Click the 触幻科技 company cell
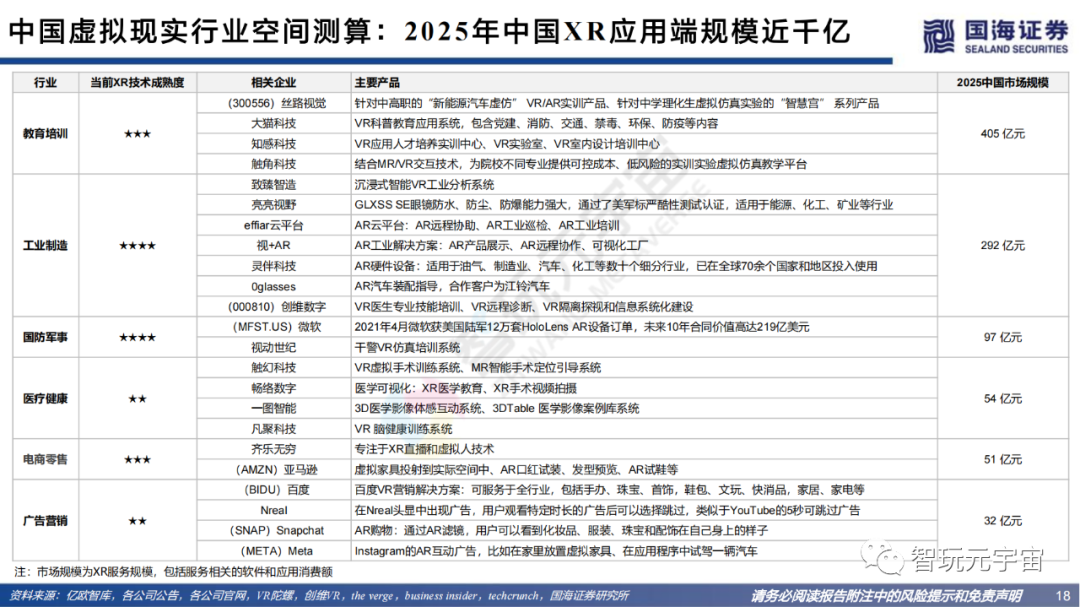Screen dimensions: 1080x607 (x=273, y=368)
